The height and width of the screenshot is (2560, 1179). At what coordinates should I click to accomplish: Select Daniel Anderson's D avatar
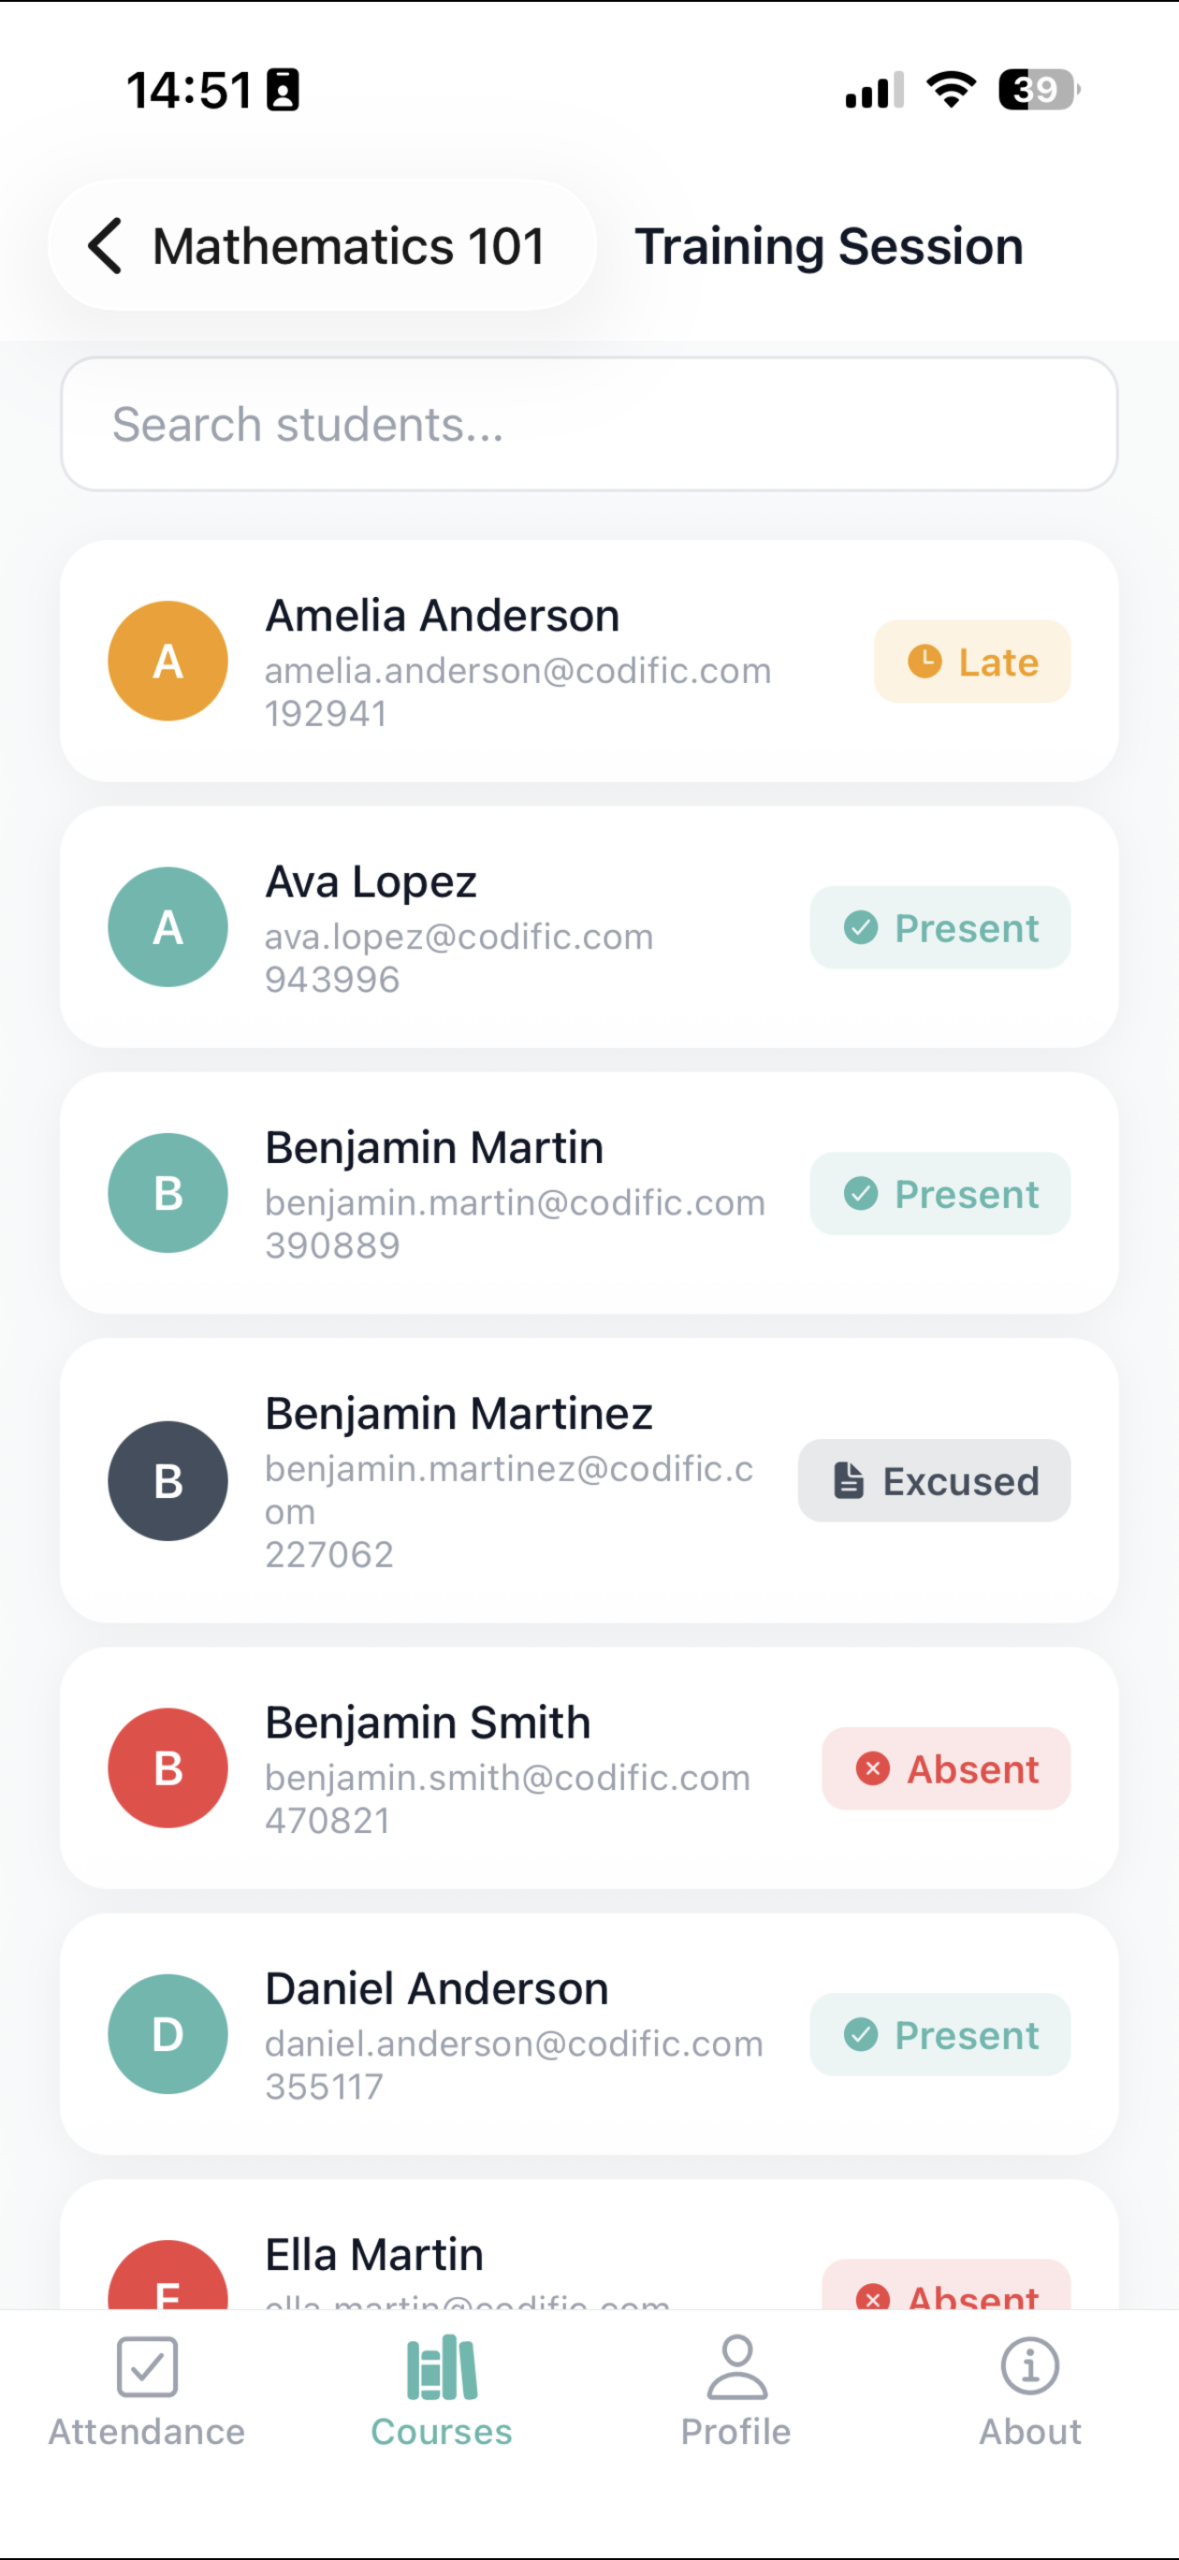pyautogui.click(x=168, y=2034)
